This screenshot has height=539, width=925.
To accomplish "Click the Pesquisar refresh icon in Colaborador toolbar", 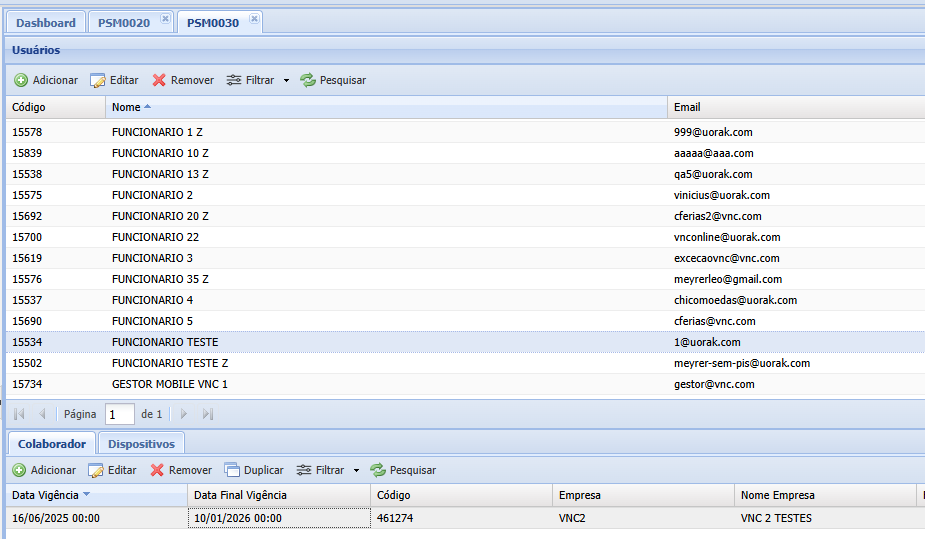I will (378, 470).
